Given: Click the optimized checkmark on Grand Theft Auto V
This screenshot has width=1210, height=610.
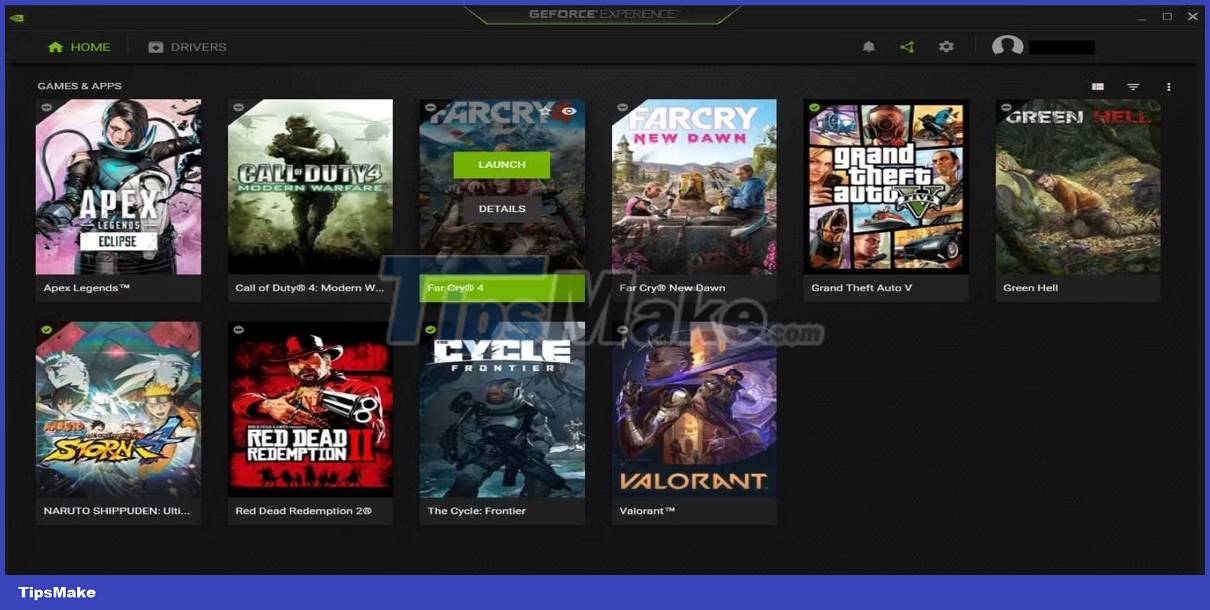Looking at the screenshot, I should [x=813, y=107].
